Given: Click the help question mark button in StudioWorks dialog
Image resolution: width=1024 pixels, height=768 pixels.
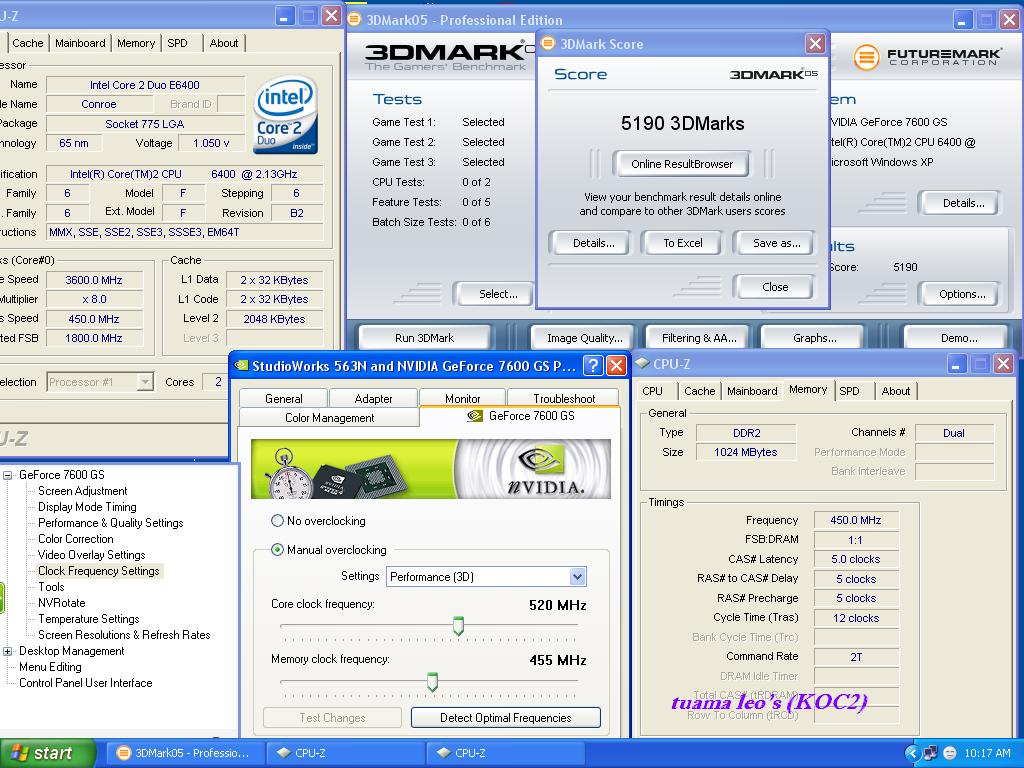Looking at the screenshot, I should click(x=593, y=365).
